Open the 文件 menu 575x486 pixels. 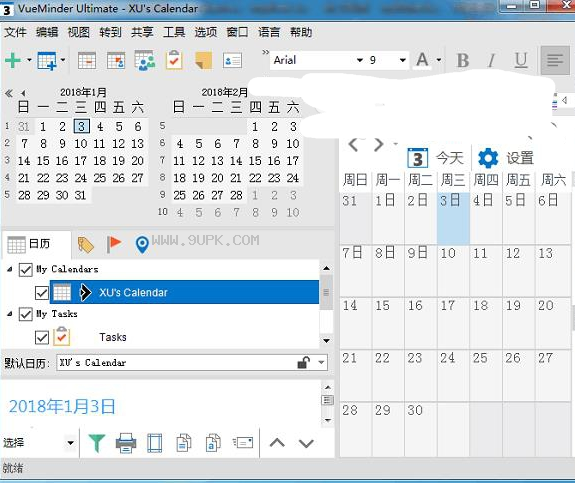15,32
